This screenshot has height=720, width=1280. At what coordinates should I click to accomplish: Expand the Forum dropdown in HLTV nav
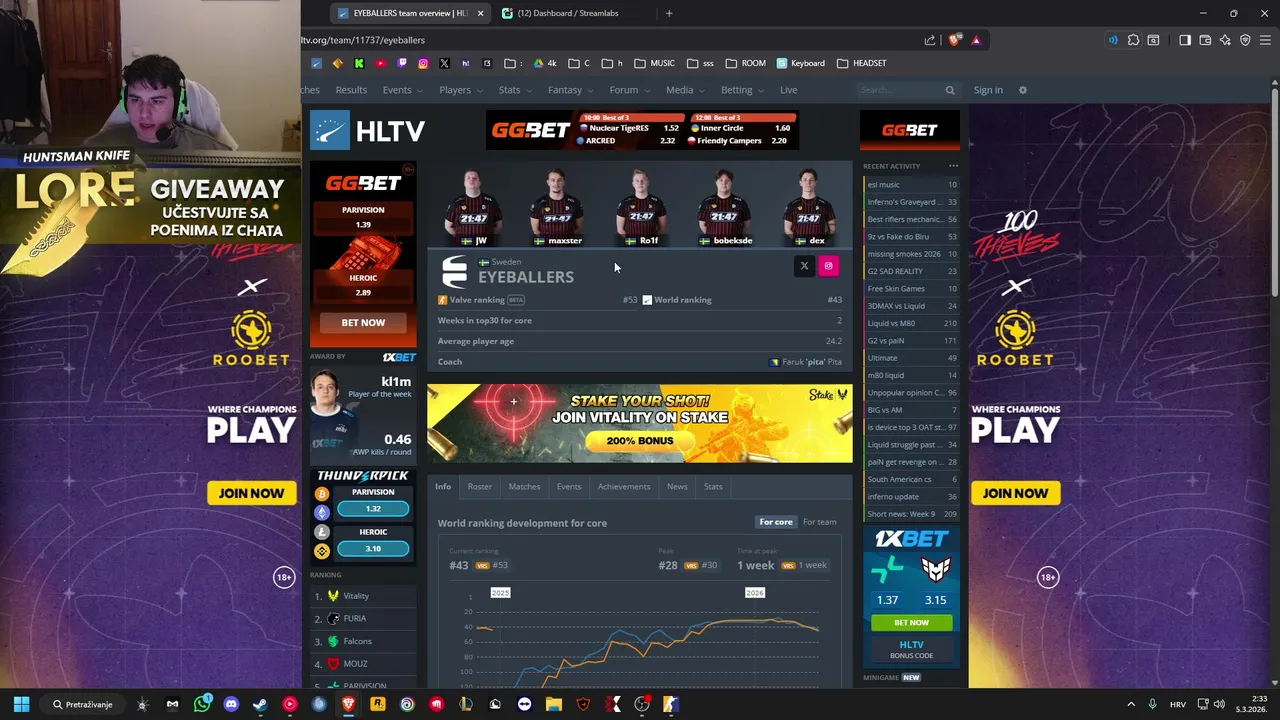(x=628, y=90)
